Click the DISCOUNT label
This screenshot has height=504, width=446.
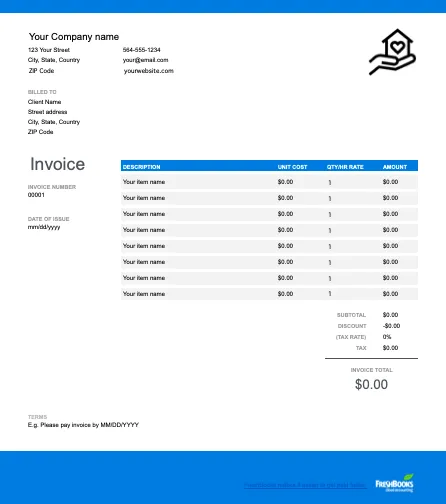click(x=352, y=326)
